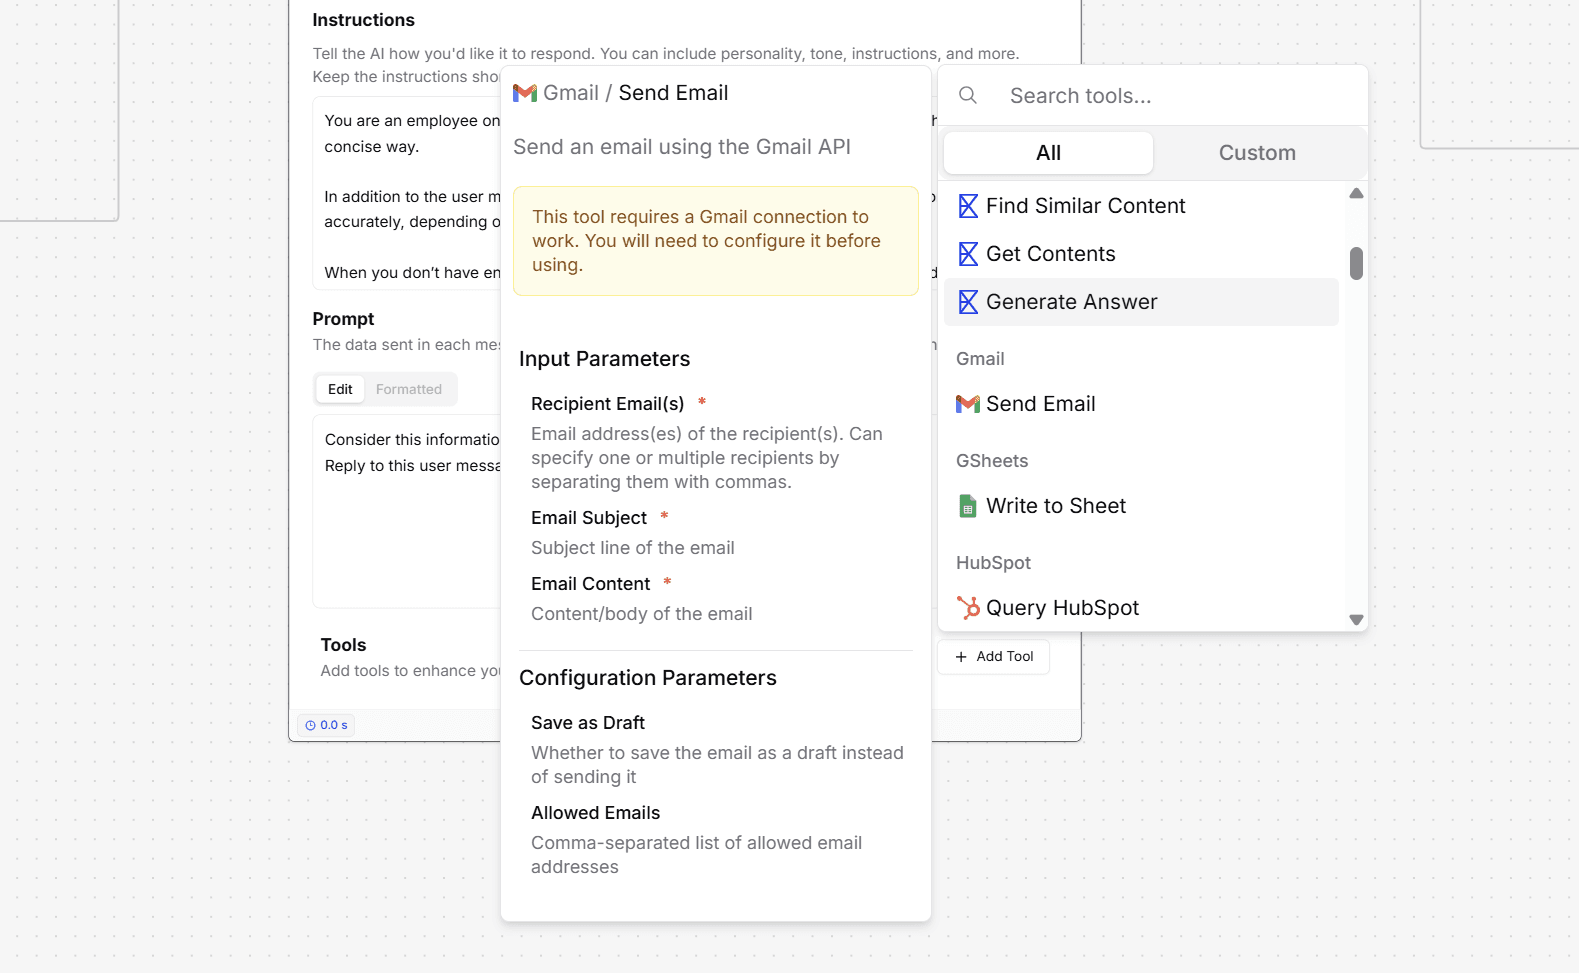Switch to the All tools tab
The image size is (1579, 973).
(1048, 153)
